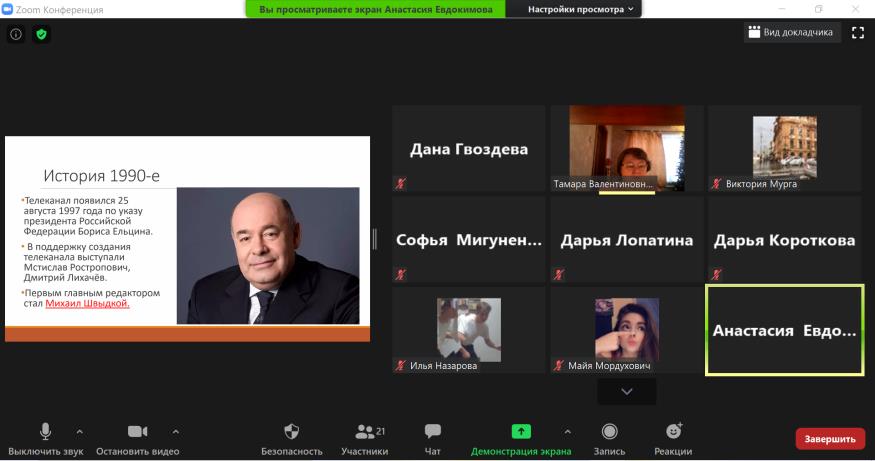Stop video with the camera icon

[137, 431]
